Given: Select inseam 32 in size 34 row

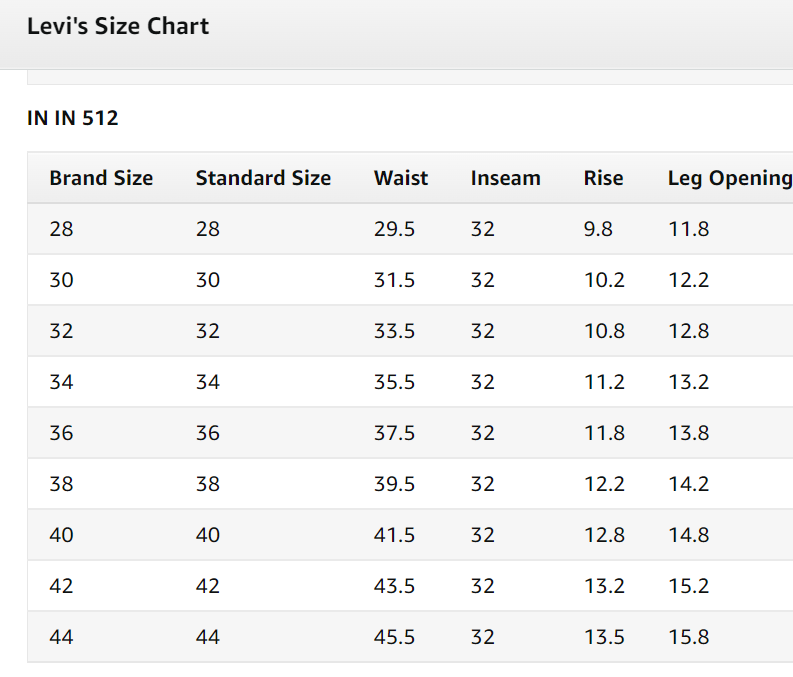Looking at the screenshot, I should pos(482,382).
